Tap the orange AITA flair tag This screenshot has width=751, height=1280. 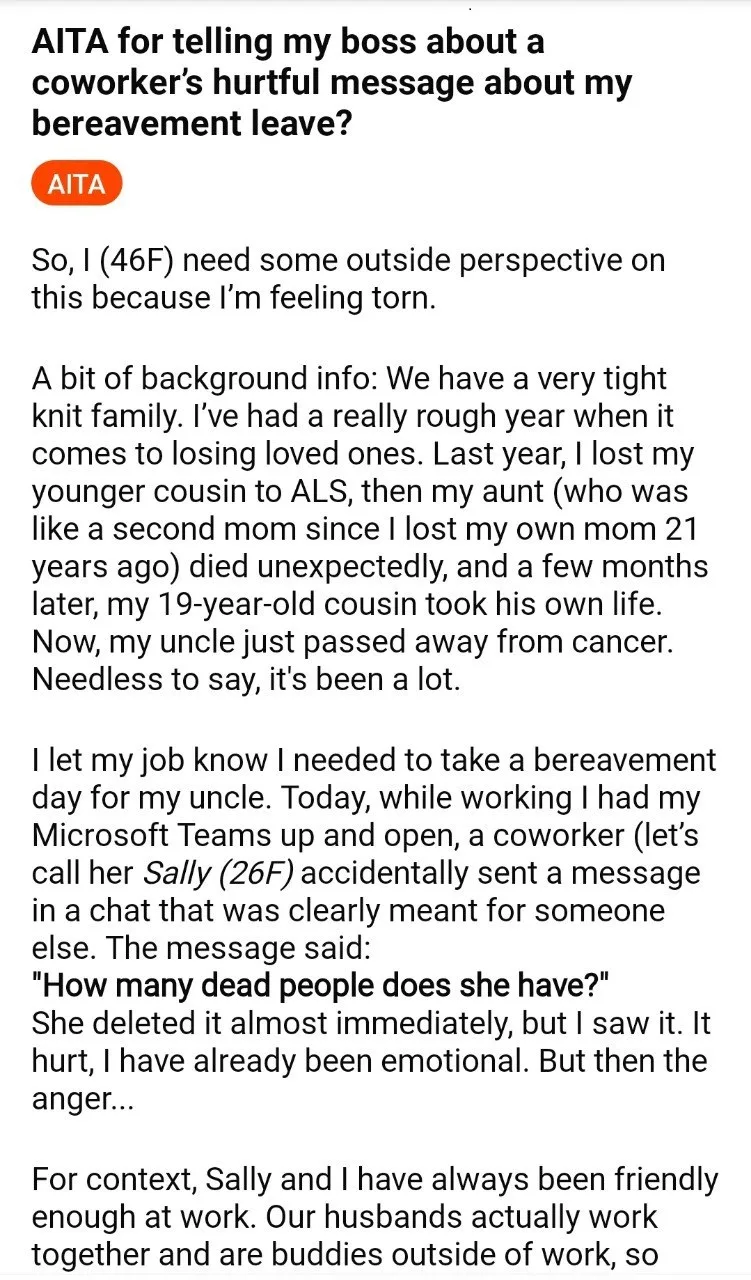77,185
